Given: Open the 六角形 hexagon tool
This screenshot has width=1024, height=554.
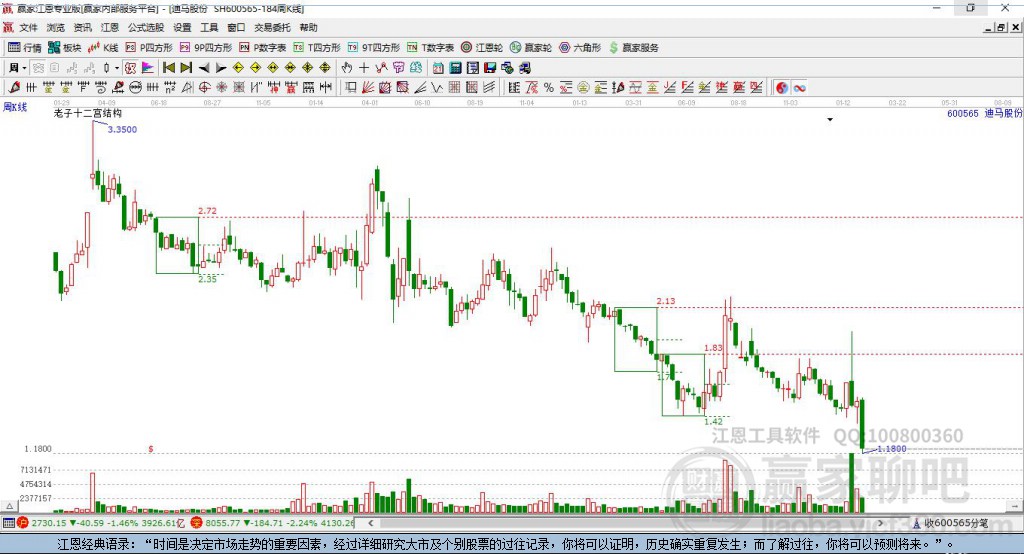Looking at the screenshot, I should click(580, 48).
